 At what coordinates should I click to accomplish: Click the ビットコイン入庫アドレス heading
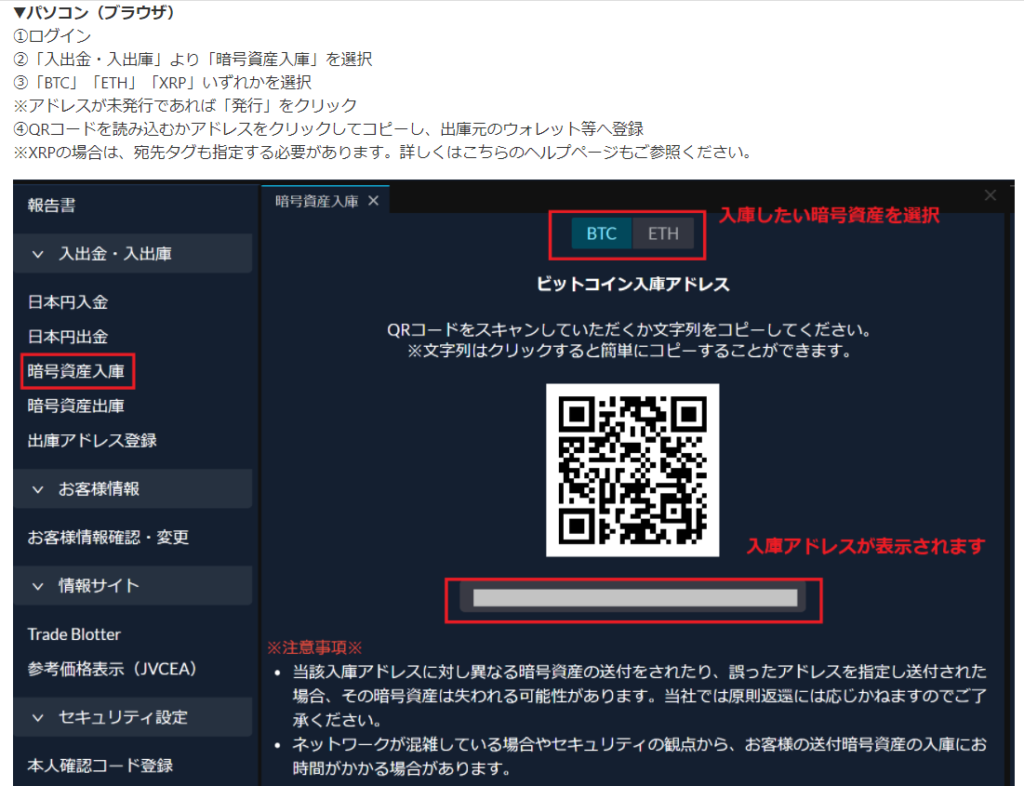[633, 284]
